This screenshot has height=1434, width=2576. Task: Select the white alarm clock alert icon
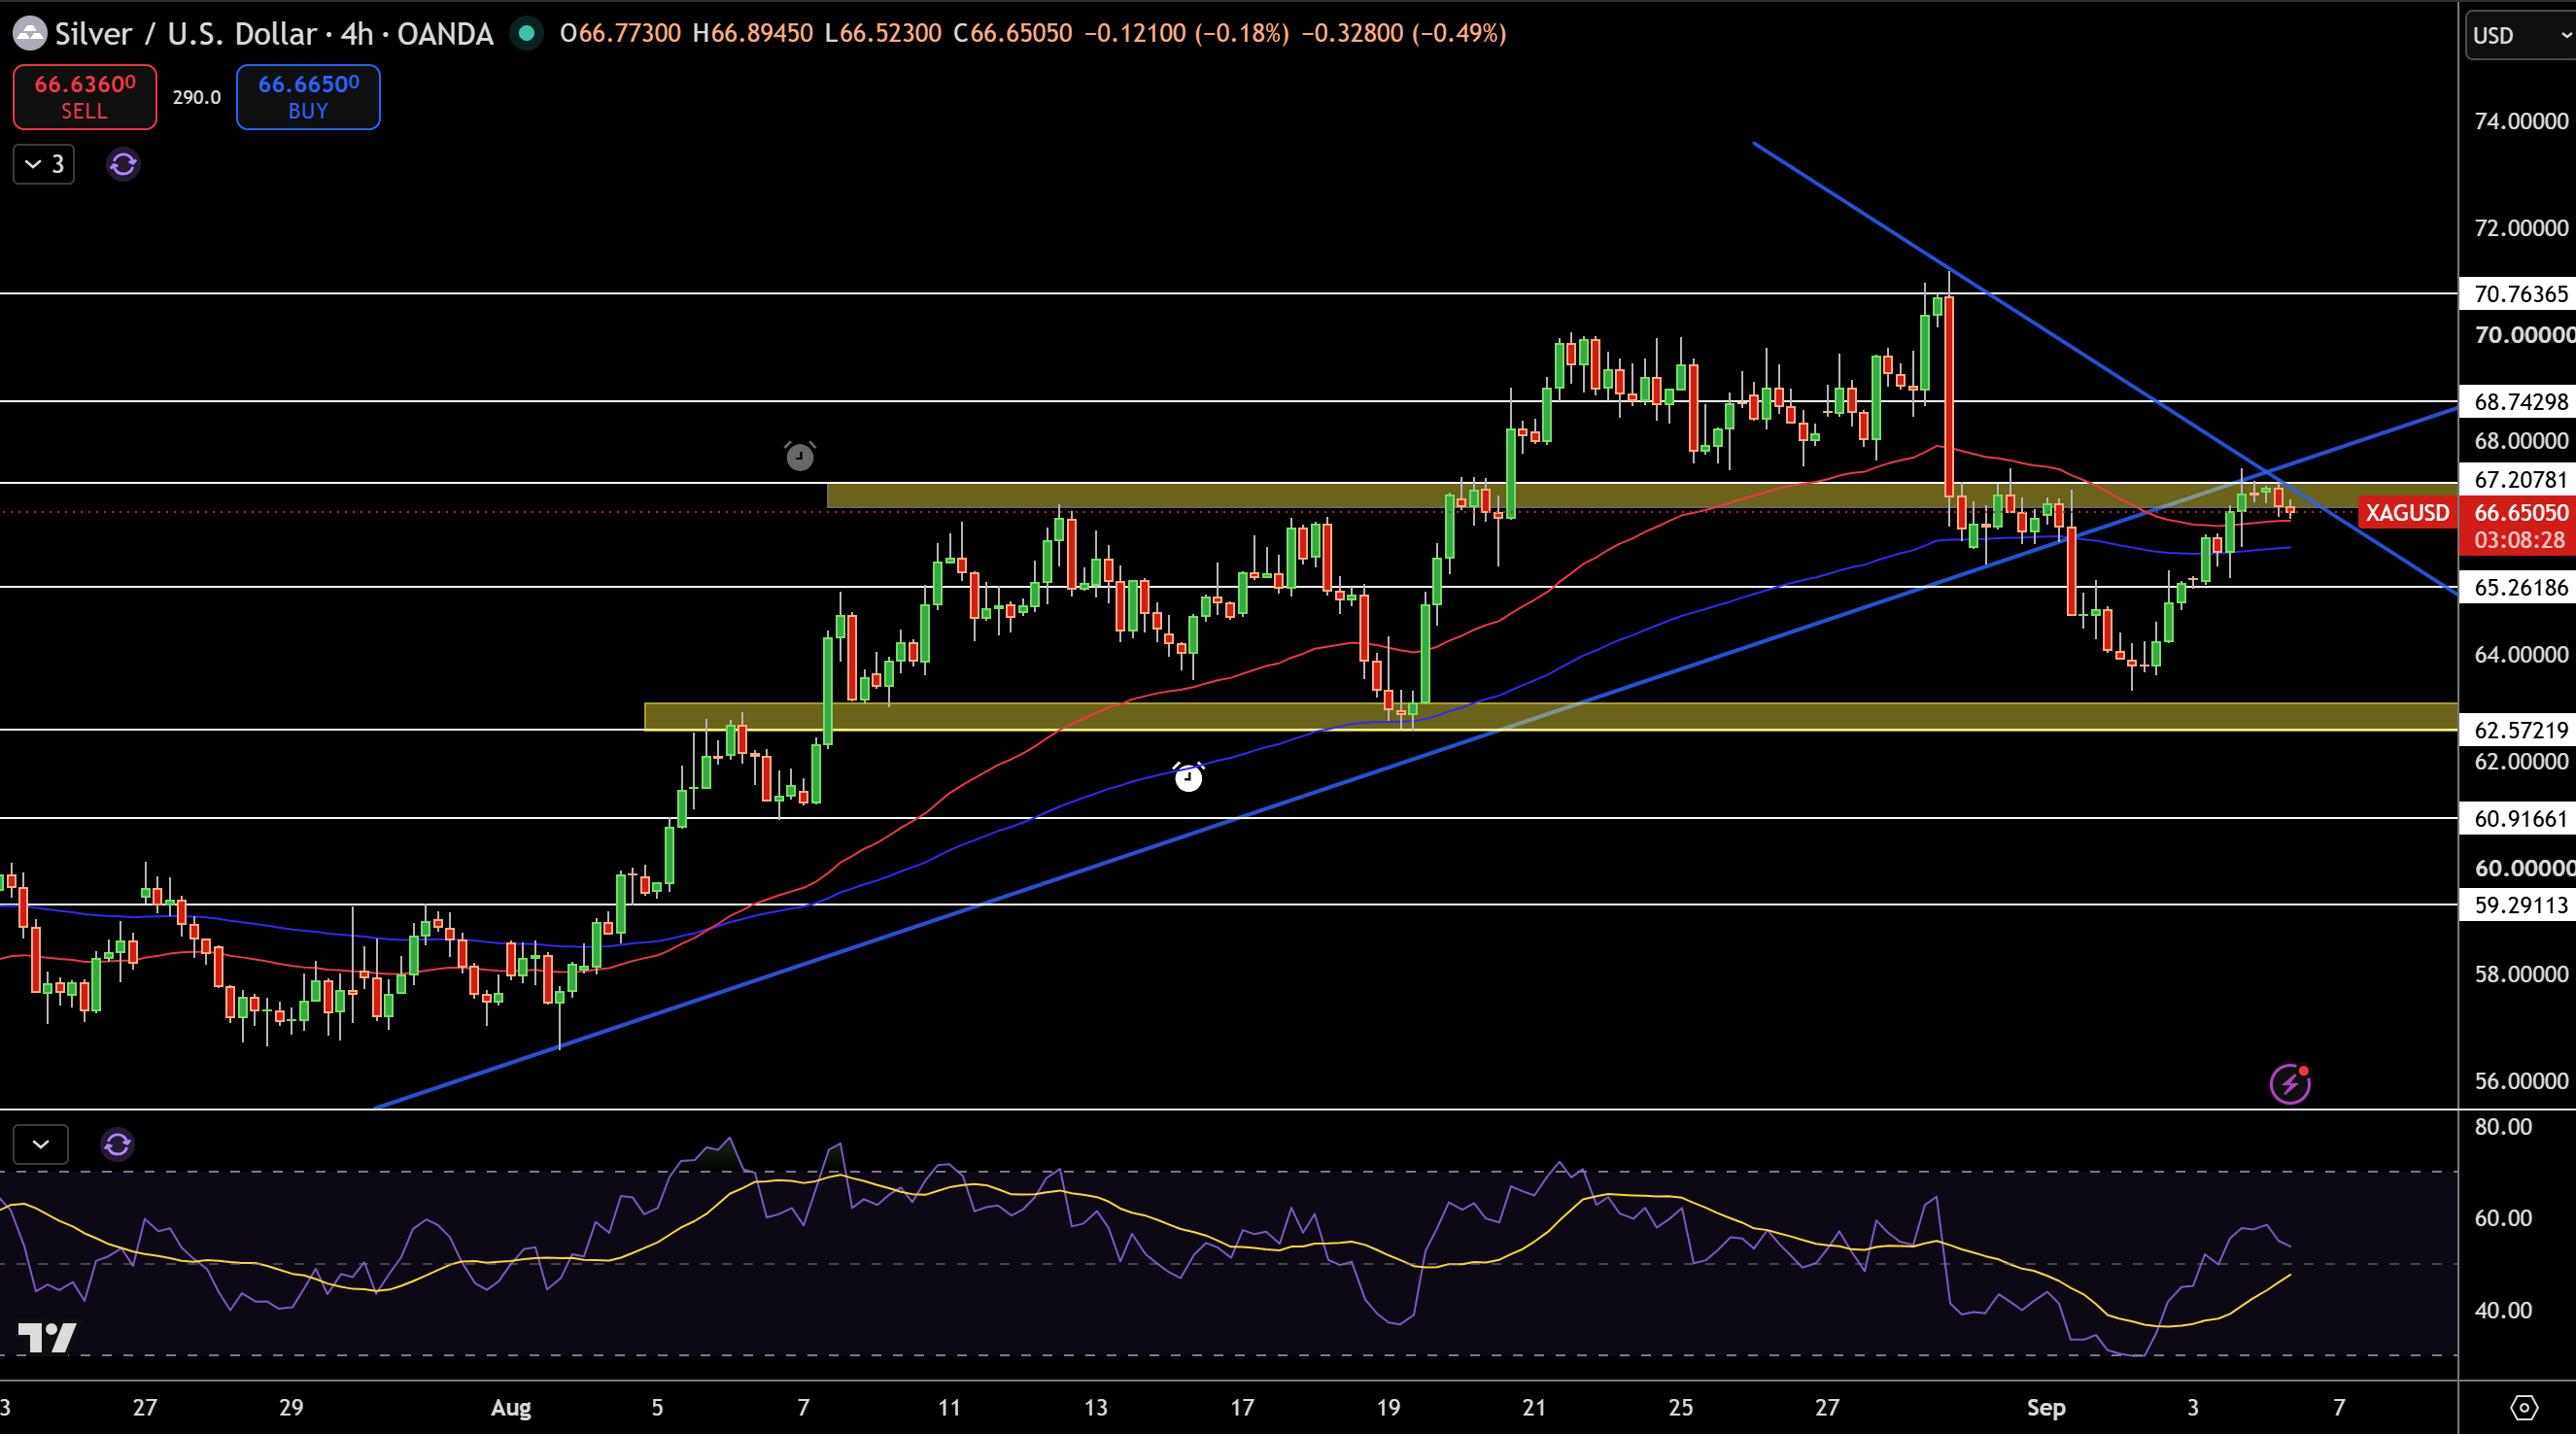pos(1188,777)
